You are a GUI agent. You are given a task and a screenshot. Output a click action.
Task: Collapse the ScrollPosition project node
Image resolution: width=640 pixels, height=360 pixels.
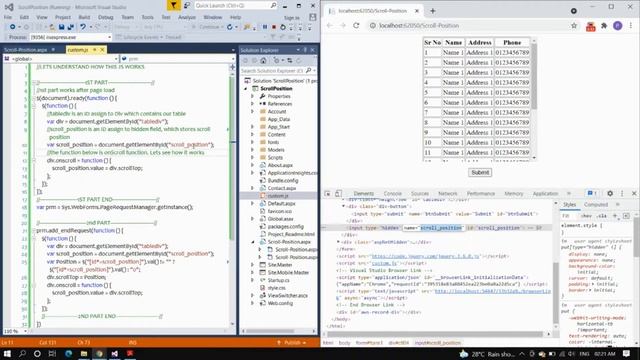[246, 89]
